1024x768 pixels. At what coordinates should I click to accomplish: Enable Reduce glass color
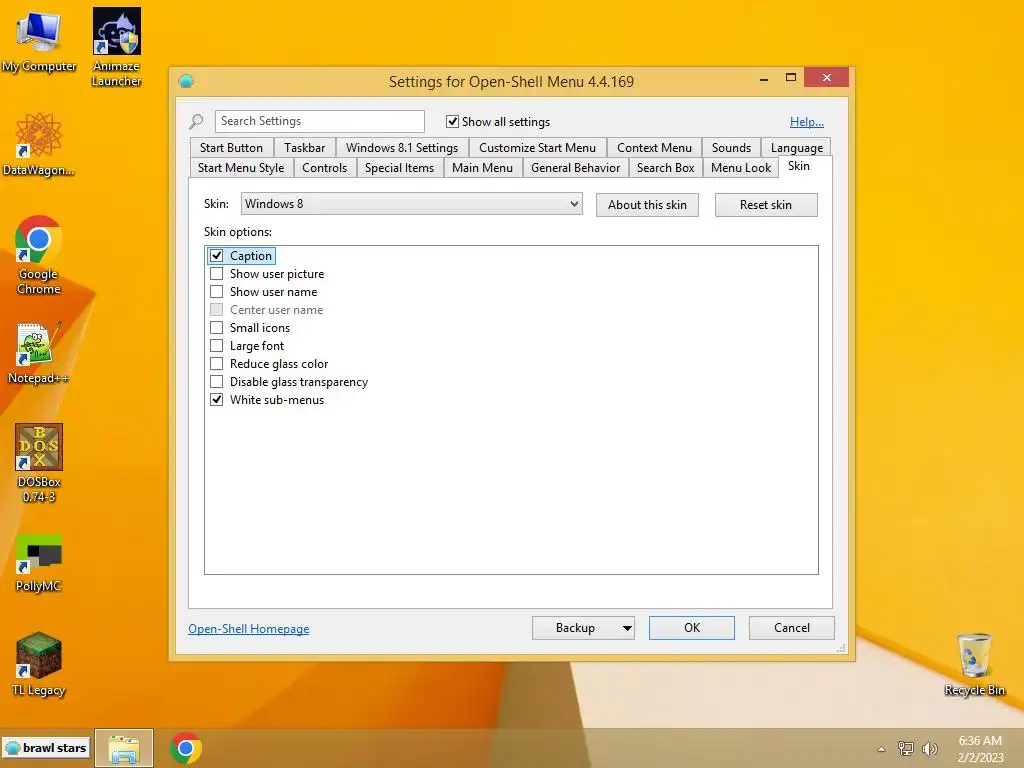(x=217, y=364)
